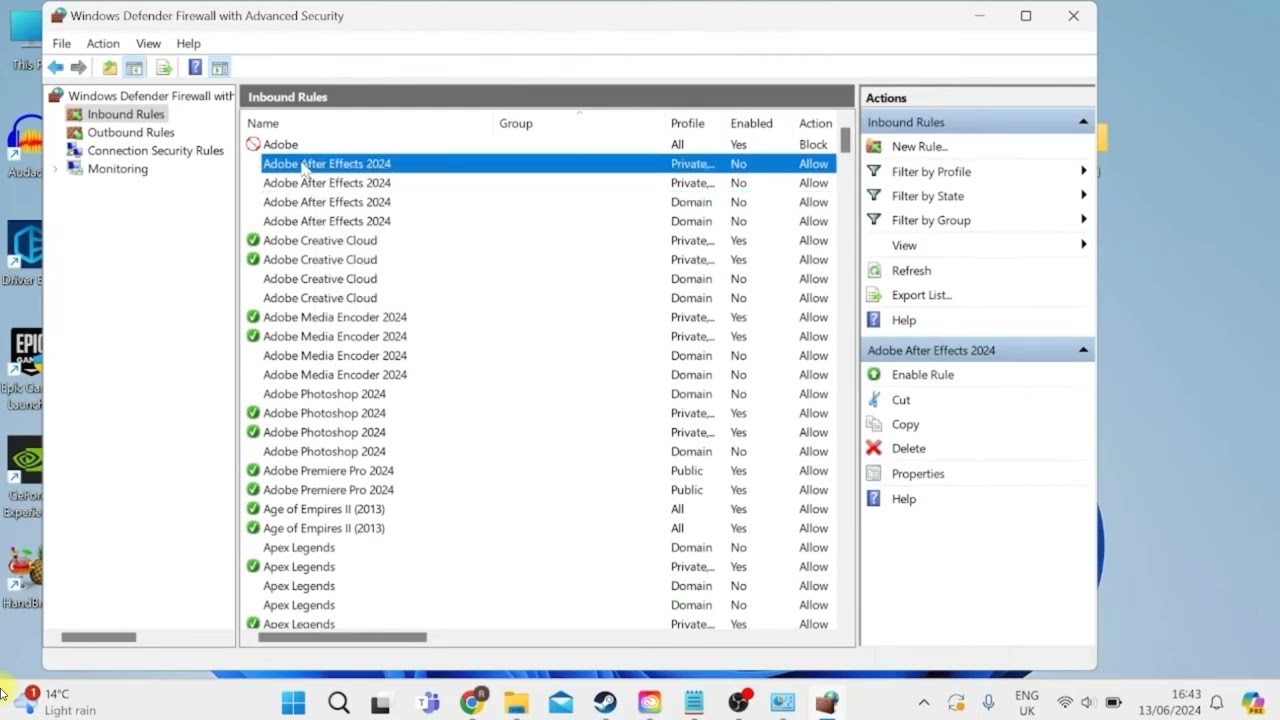Click the Up one level folder icon

[x=110, y=68]
